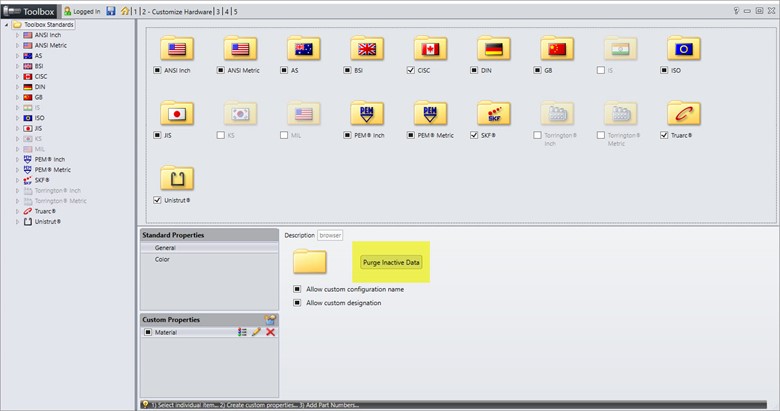Open the DIN standard folder icon
780x411 pixels.
491,50
